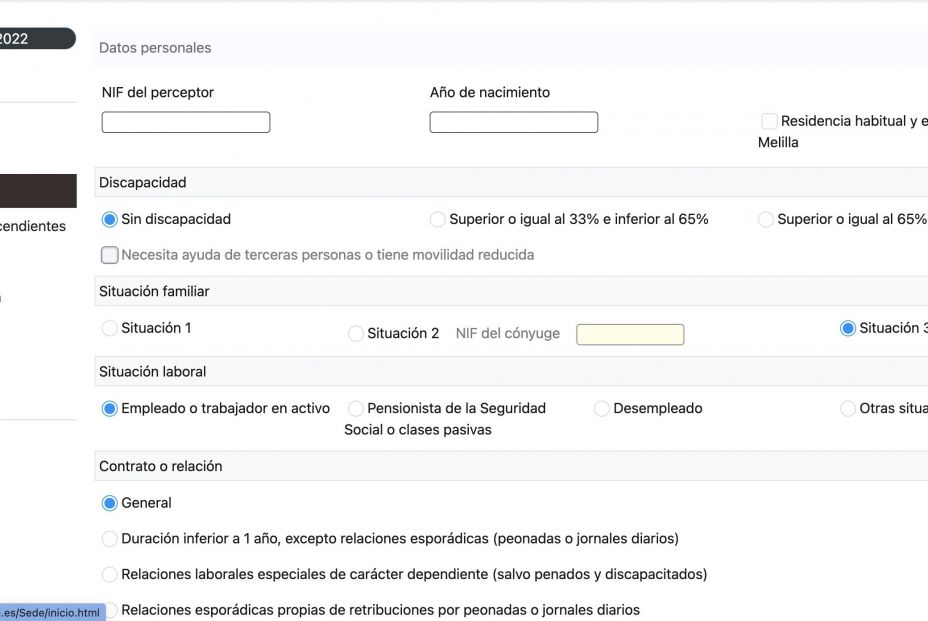Select the "Sin discapacidad" radio button
Viewport: 928px width, 621px height.
point(110,219)
